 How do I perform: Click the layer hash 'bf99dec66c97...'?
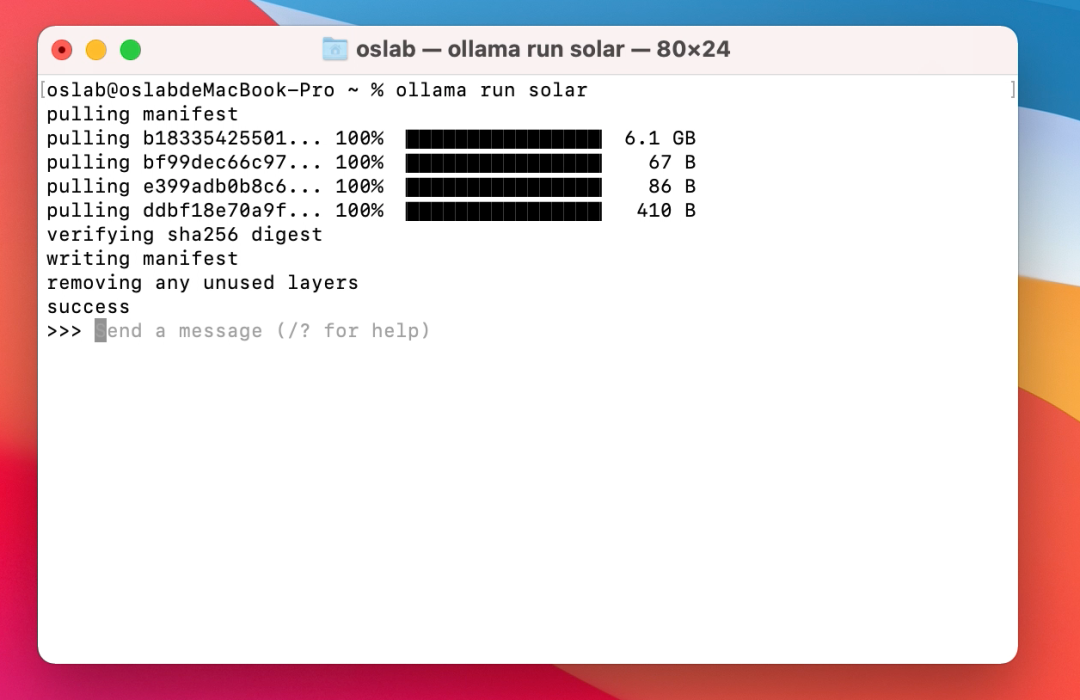pyautogui.click(x=232, y=163)
